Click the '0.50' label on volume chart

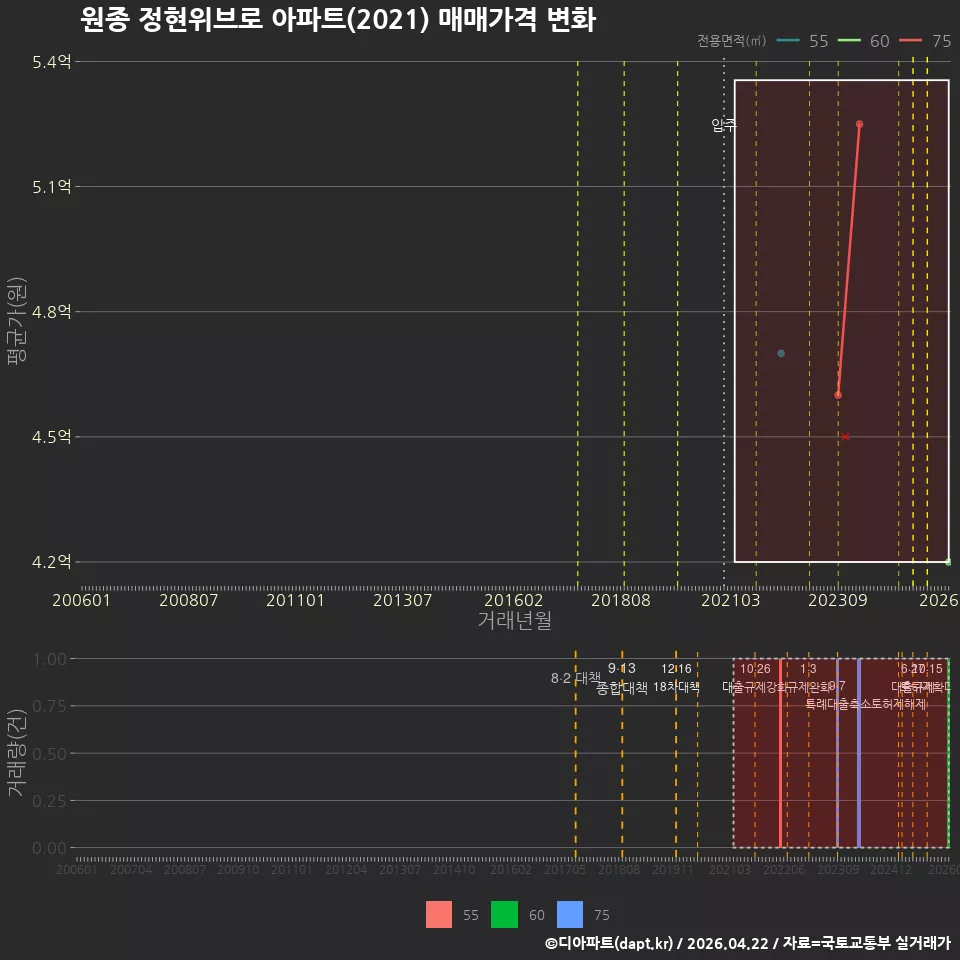(49, 754)
